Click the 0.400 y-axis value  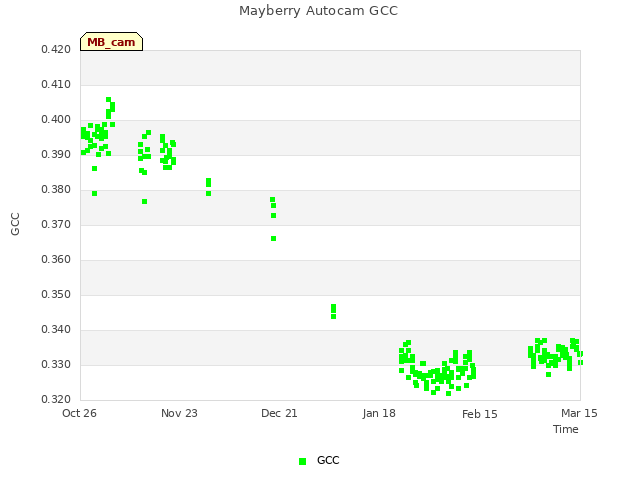click(x=56, y=120)
